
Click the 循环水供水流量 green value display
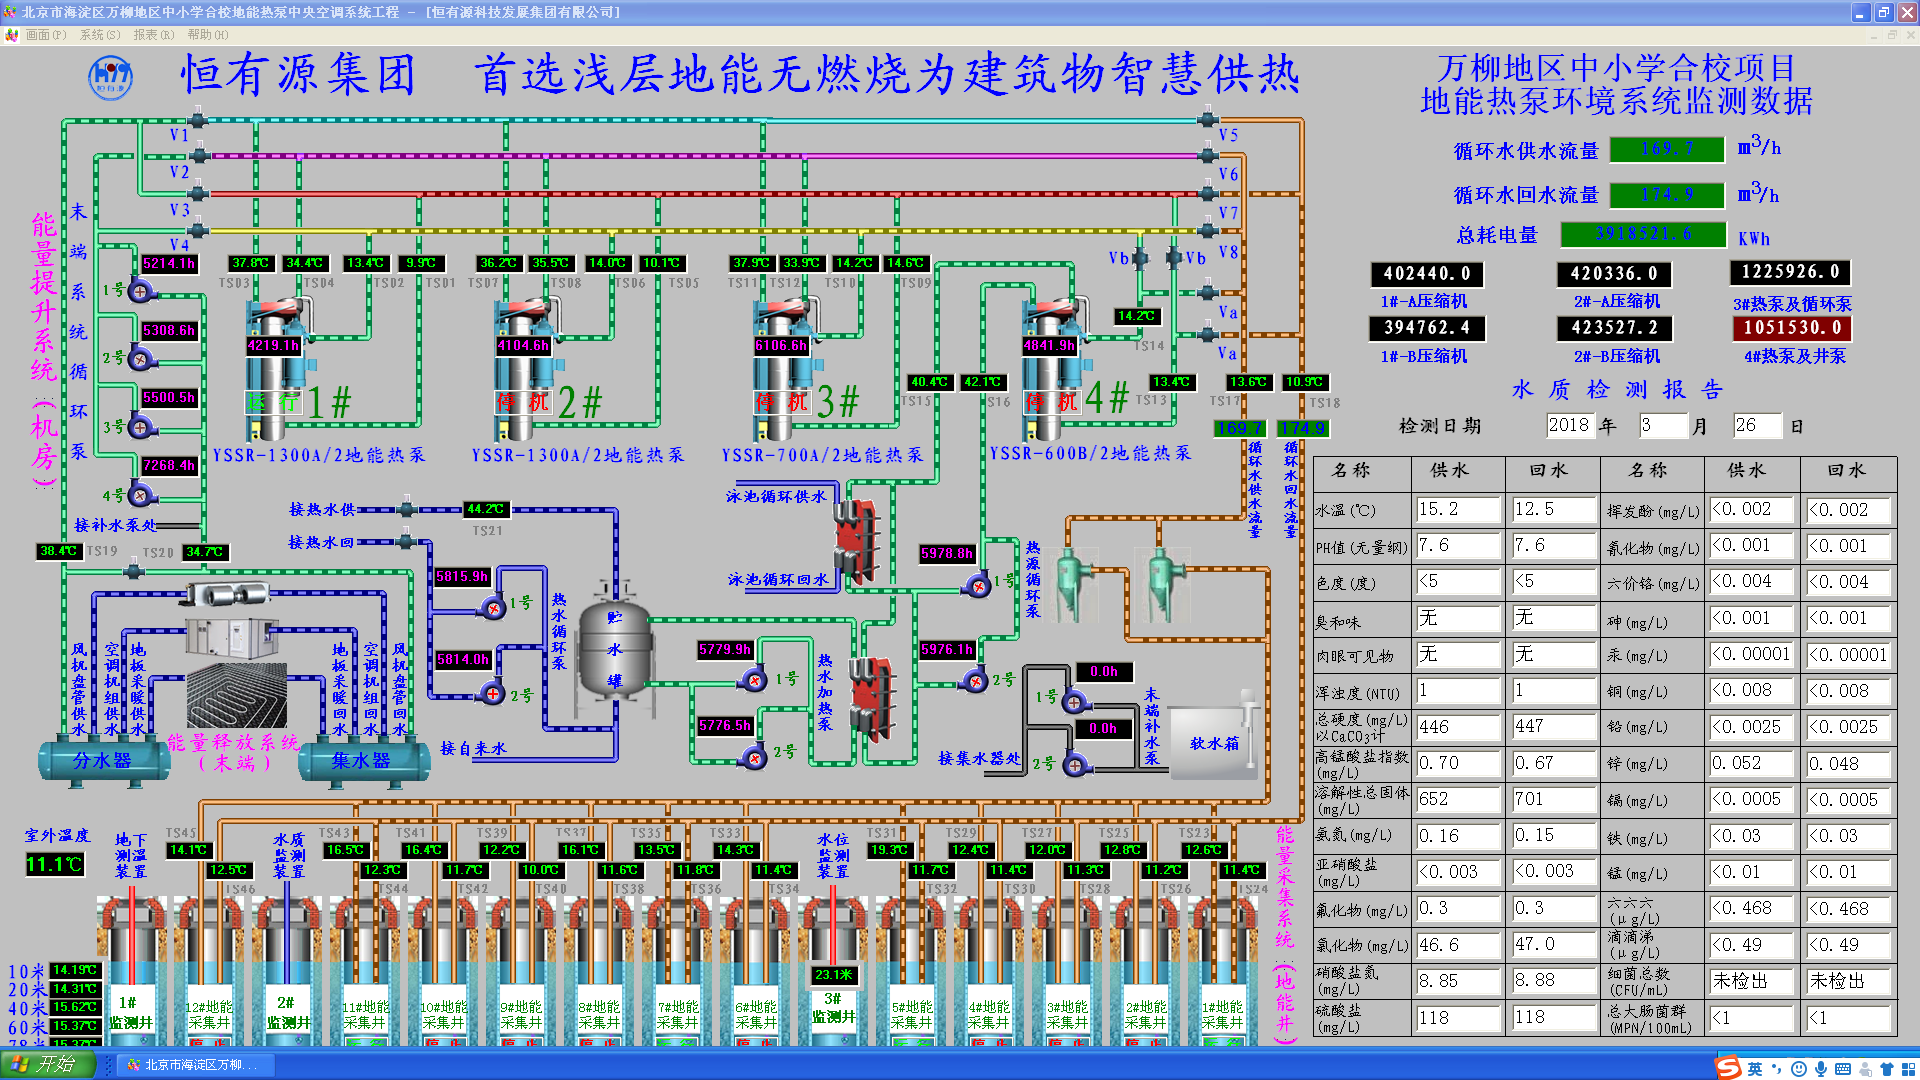point(1666,149)
